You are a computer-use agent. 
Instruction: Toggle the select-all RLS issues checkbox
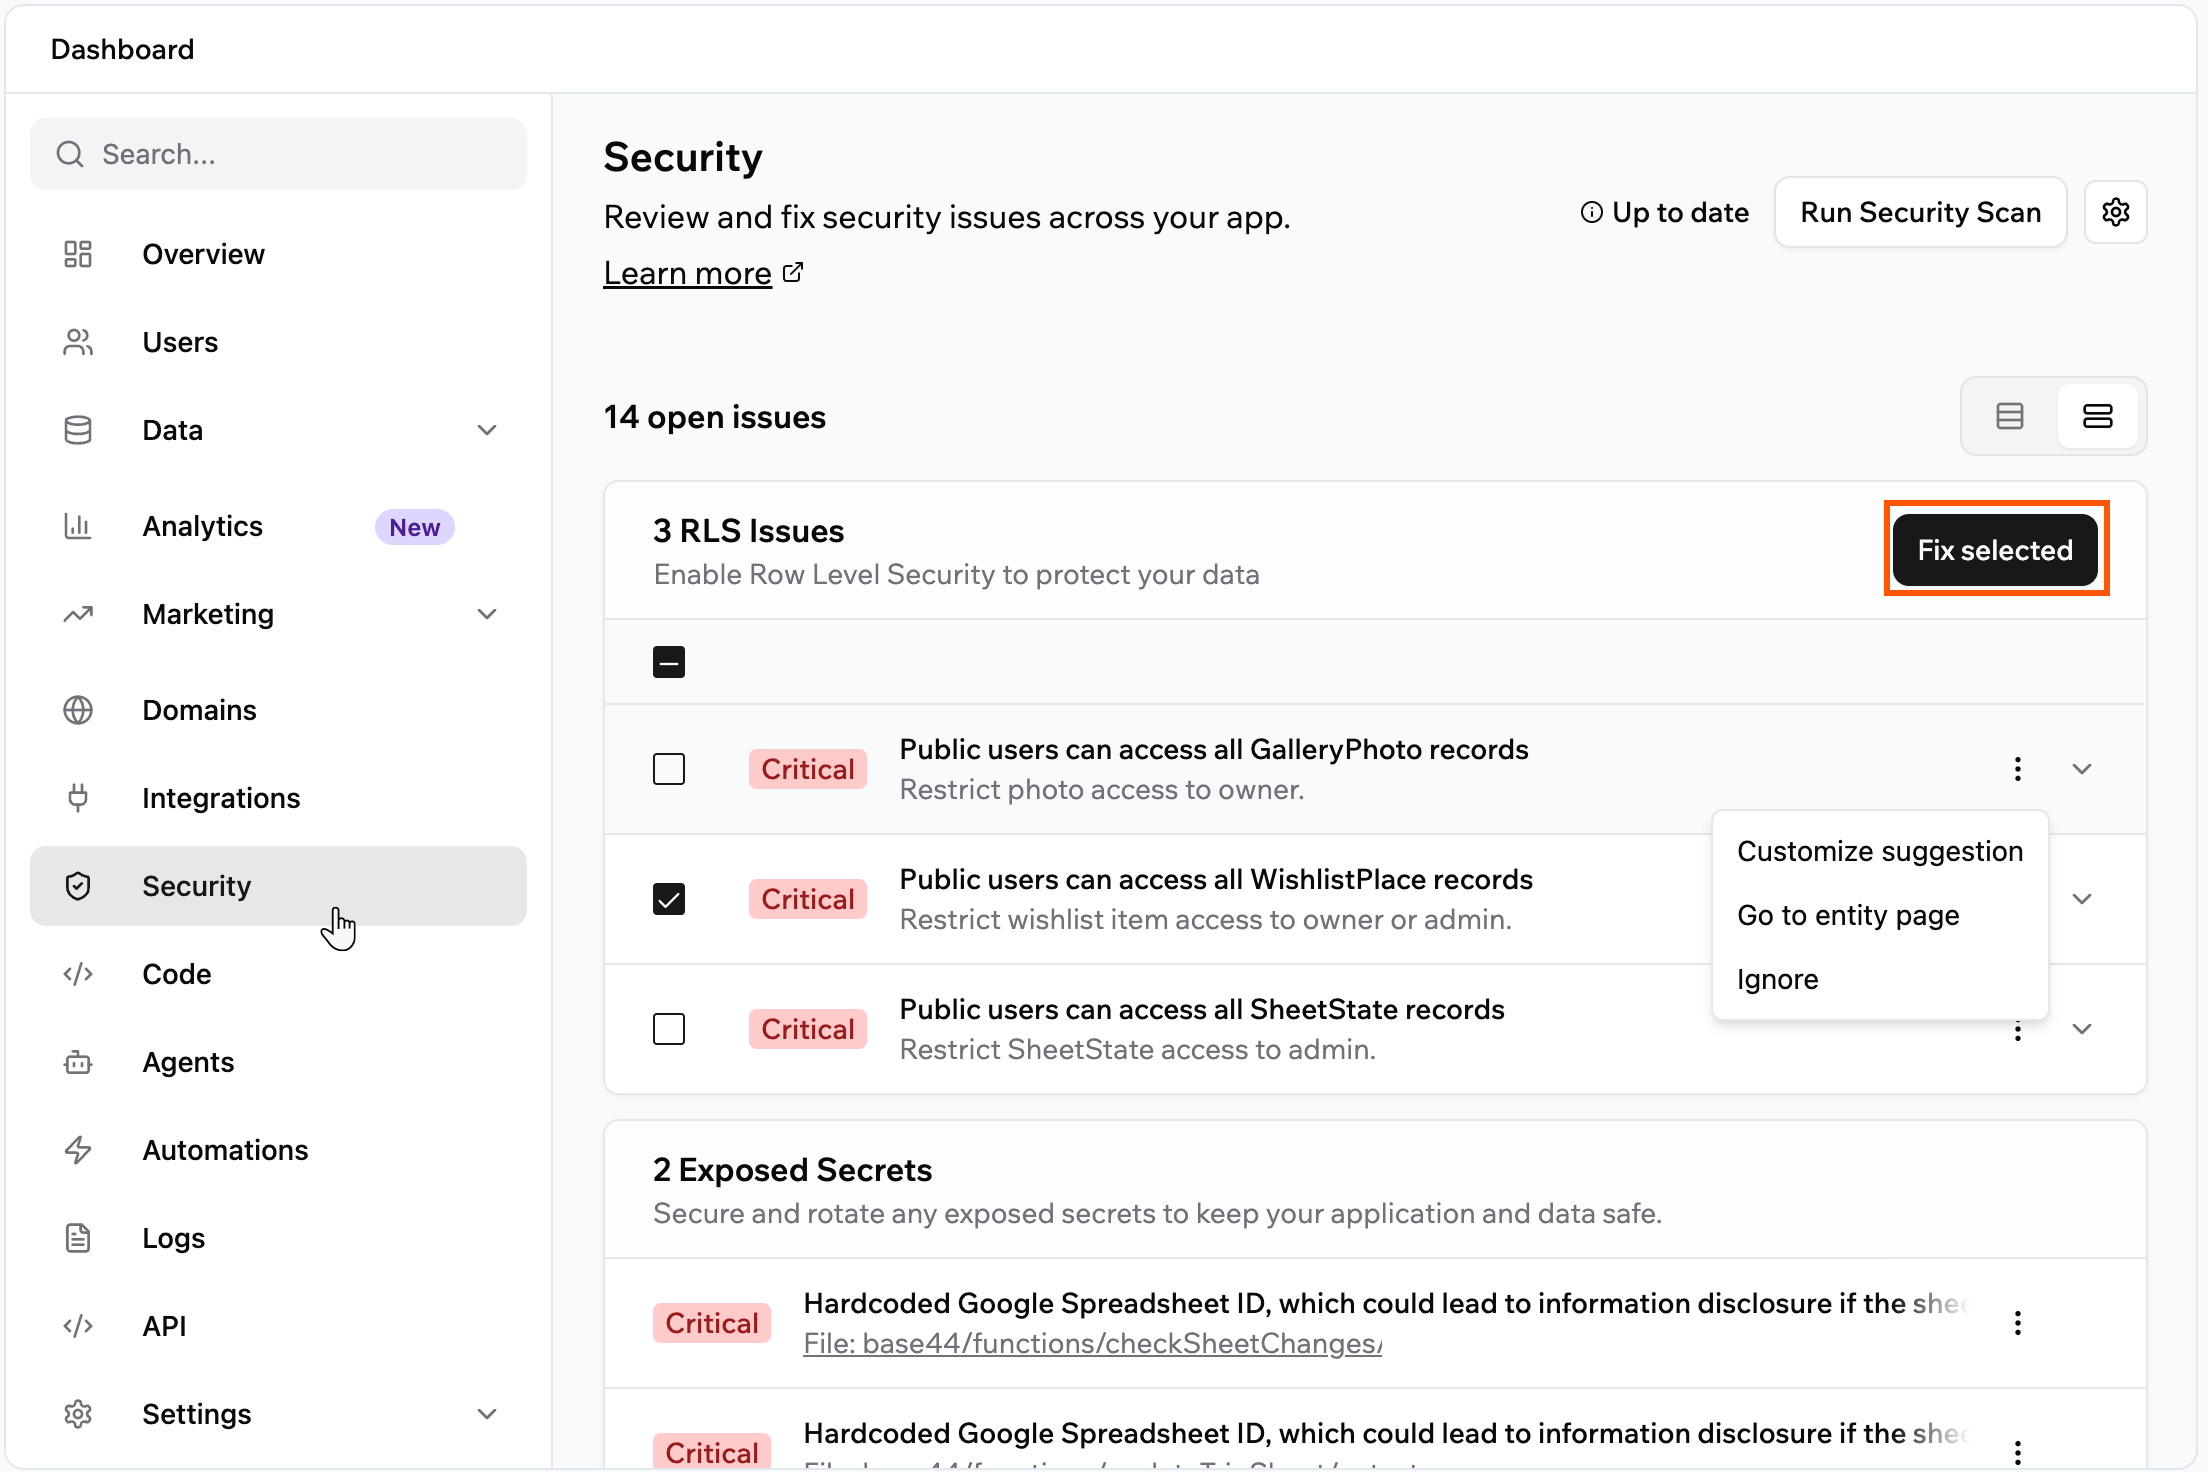669,662
